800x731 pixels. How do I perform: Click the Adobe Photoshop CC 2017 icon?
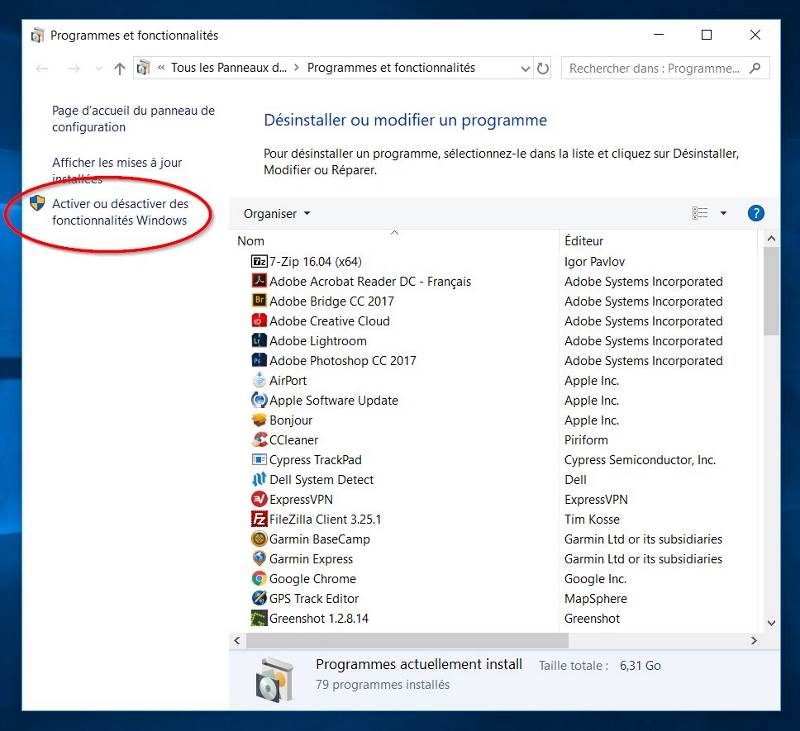click(259, 361)
